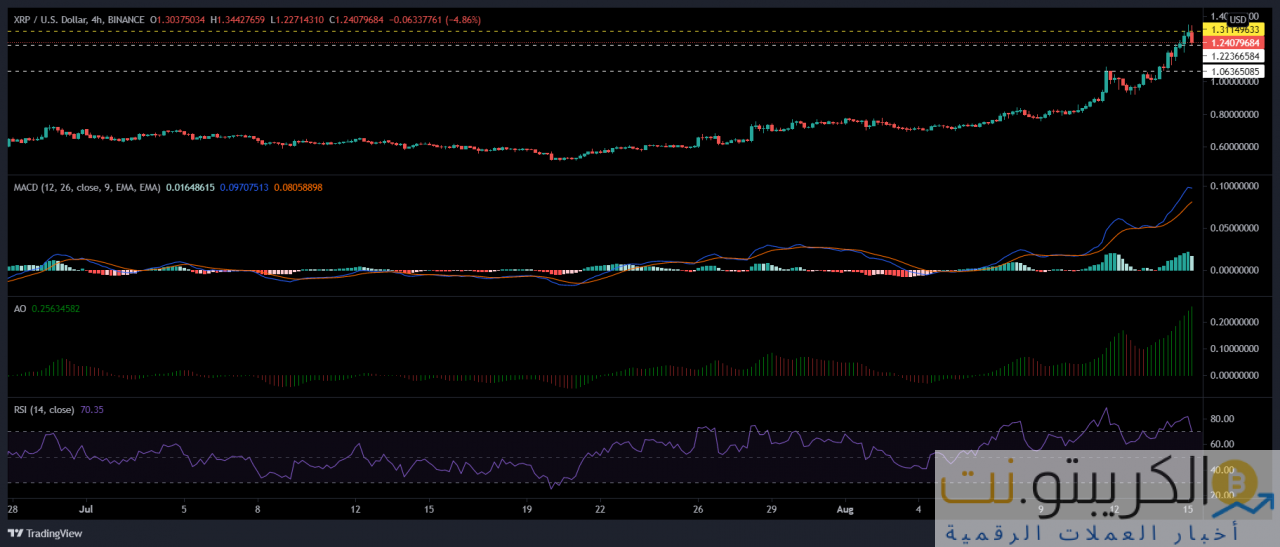
Task: Select the white 1.22366584 price level label
Action: pos(1239,57)
